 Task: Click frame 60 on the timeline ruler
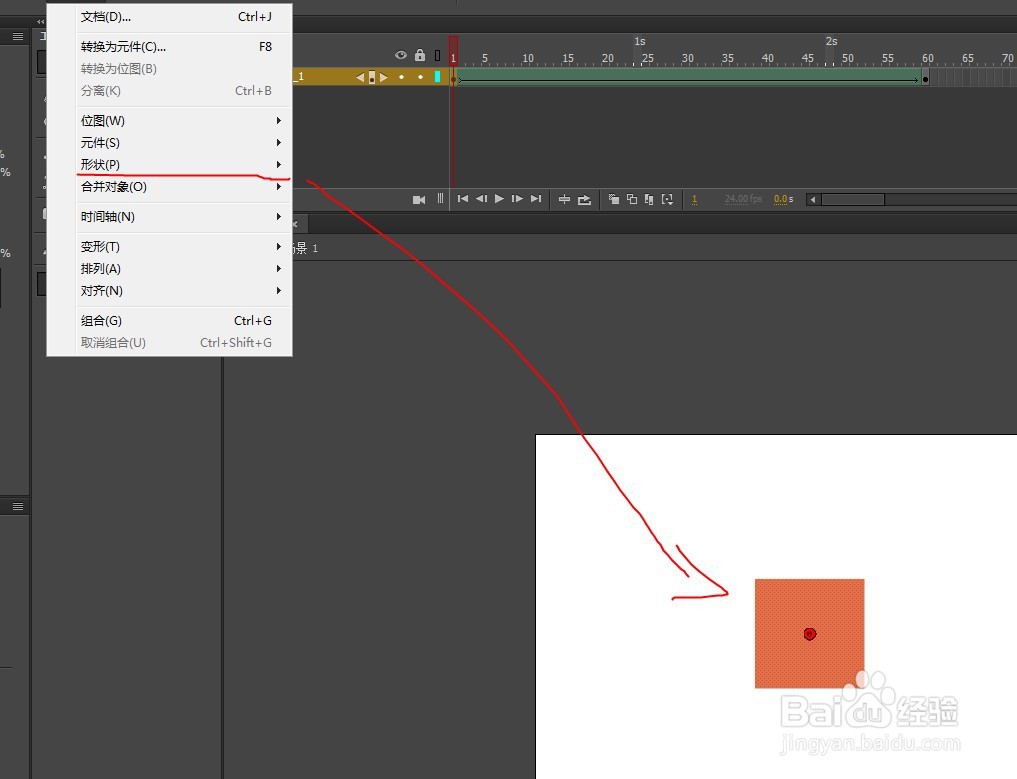[x=928, y=58]
